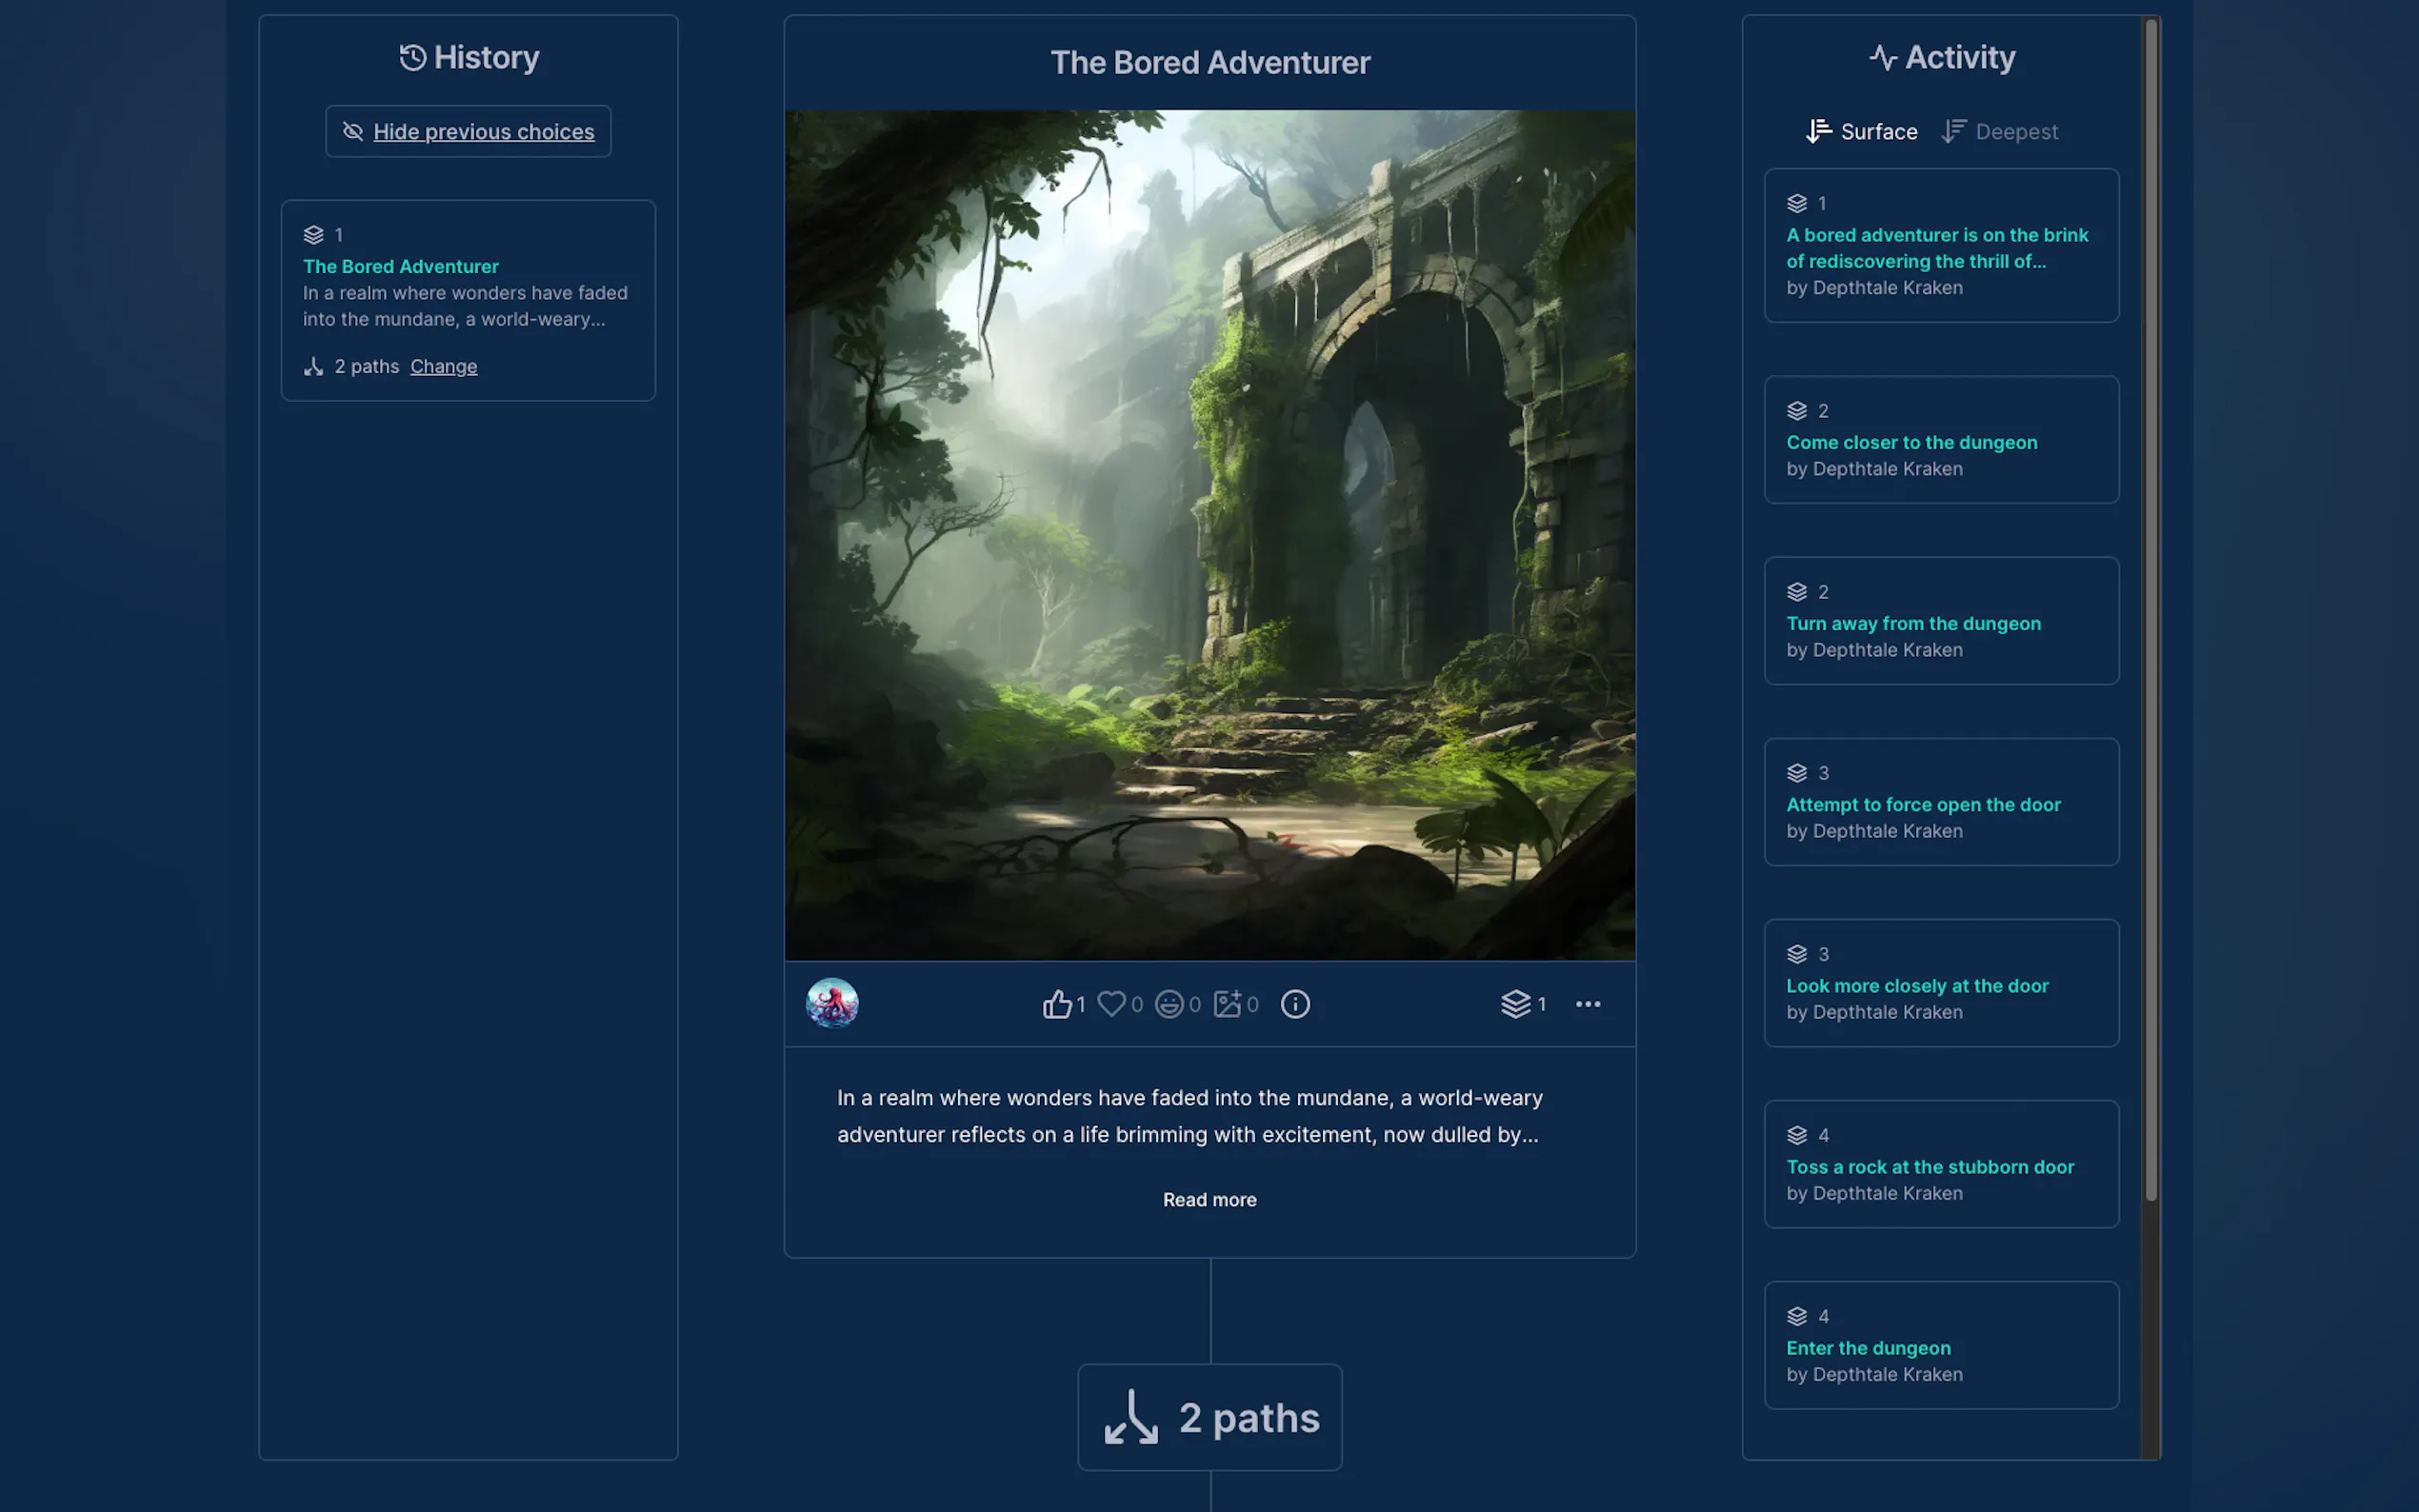This screenshot has width=2419, height=1512.
Task: Open the three-dot more options menu
Action: (x=1588, y=1004)
